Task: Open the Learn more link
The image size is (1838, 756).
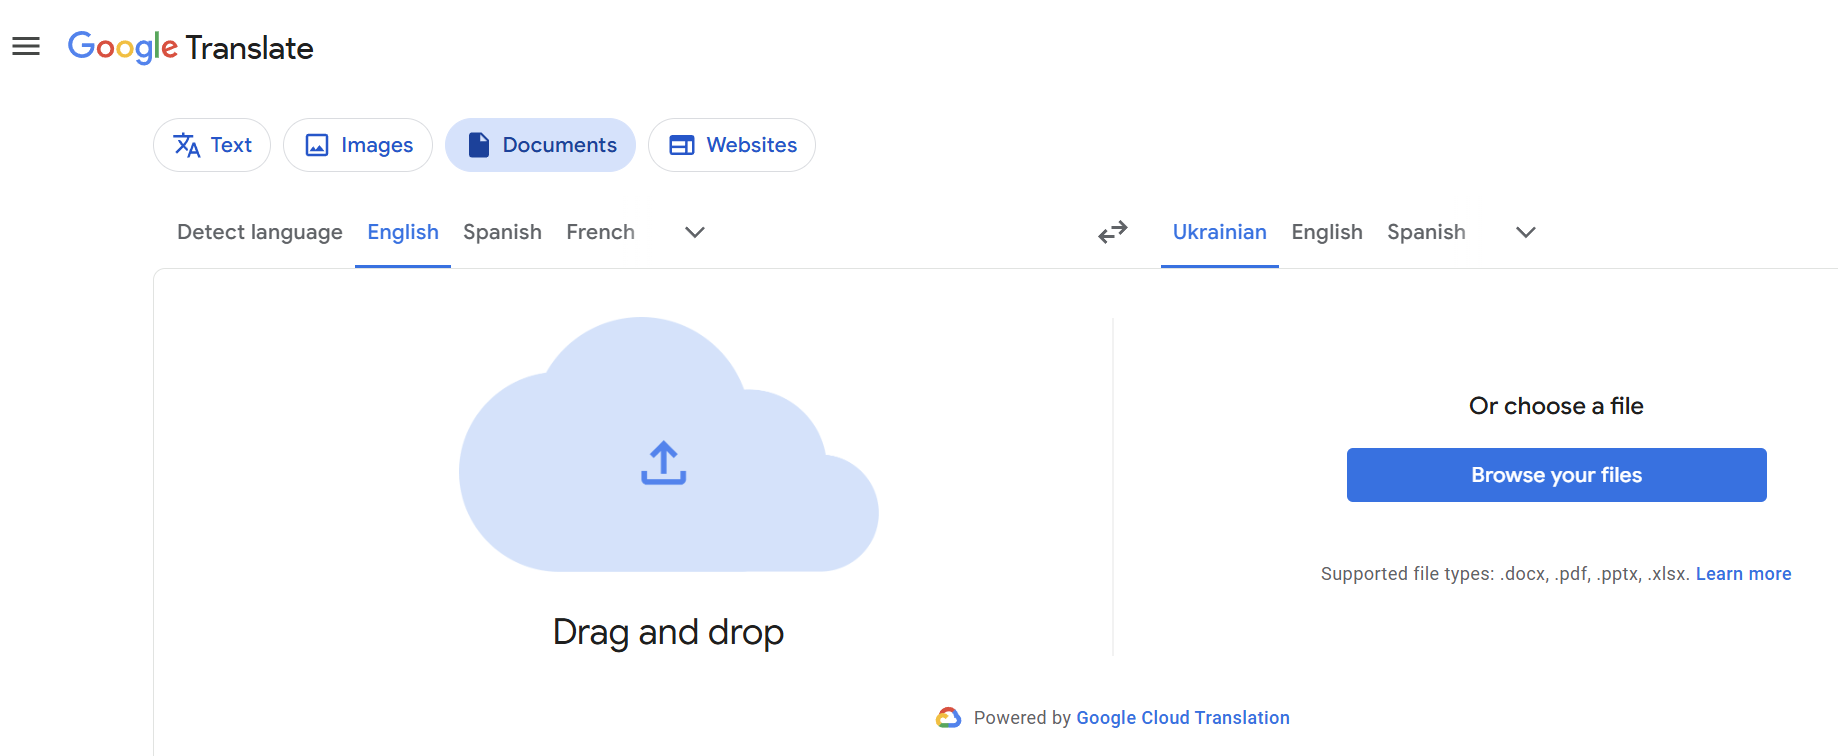Action: coord(1743,574)
